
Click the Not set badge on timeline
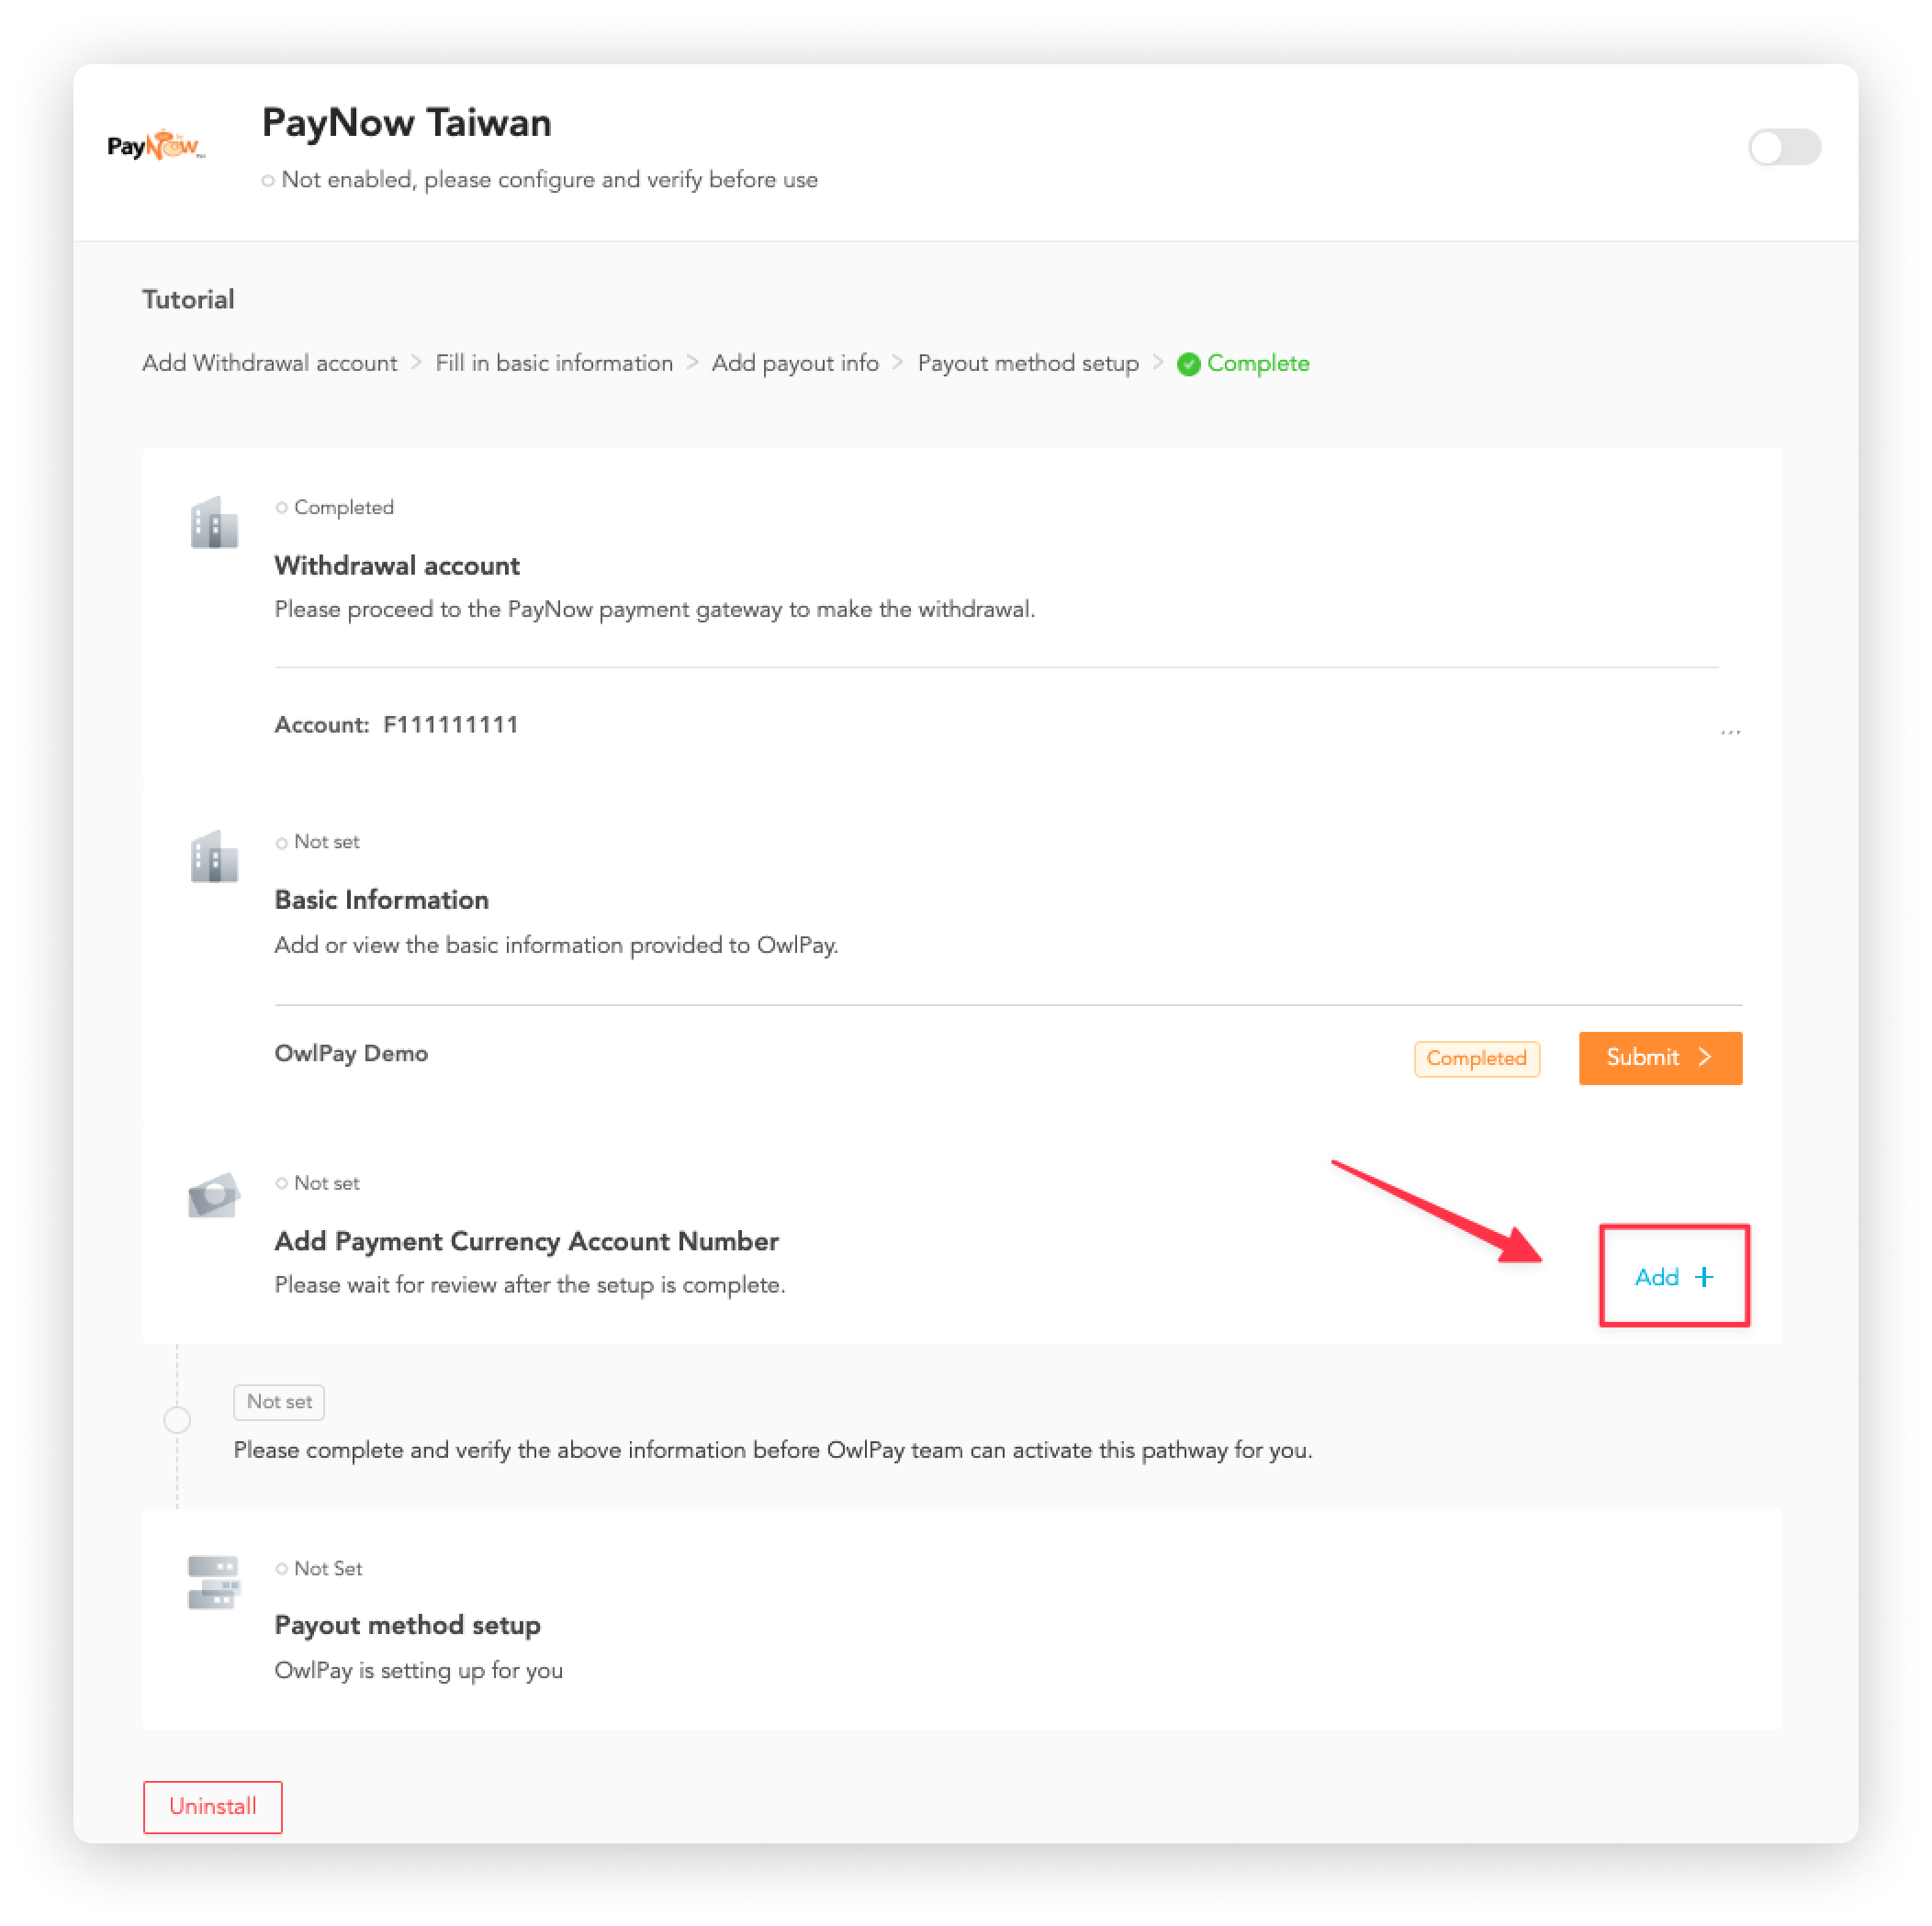click(279, 1401)
